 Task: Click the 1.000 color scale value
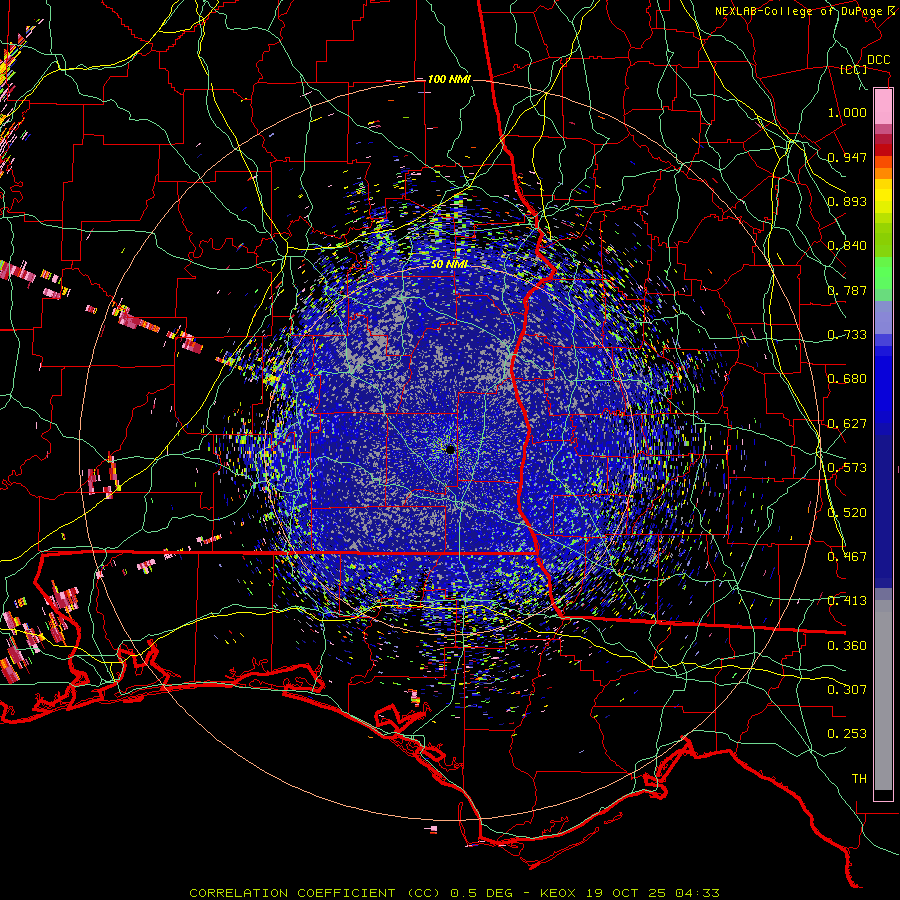pos(847,112)
